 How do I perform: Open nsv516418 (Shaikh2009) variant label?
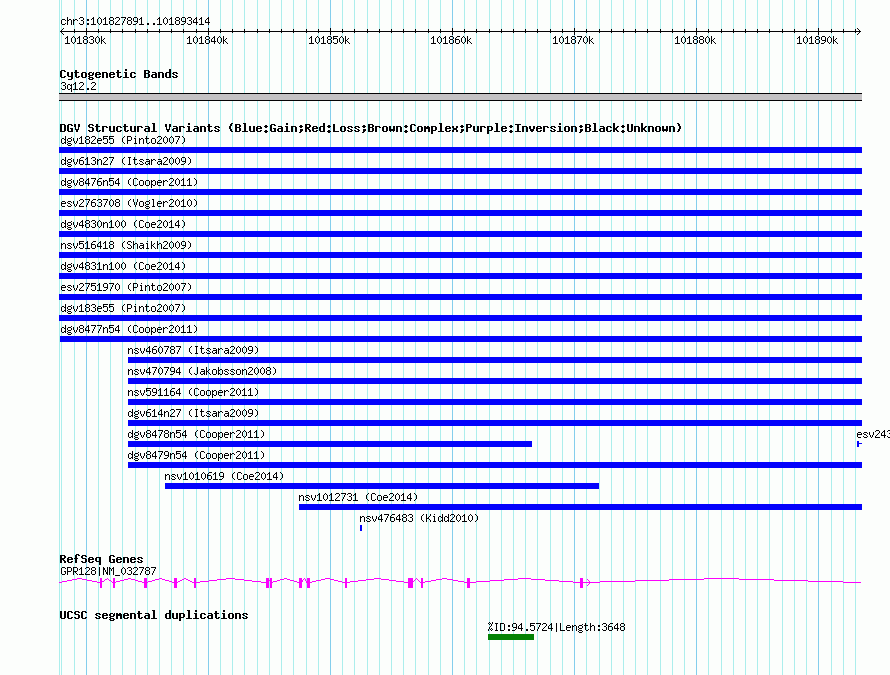[126, 245]
